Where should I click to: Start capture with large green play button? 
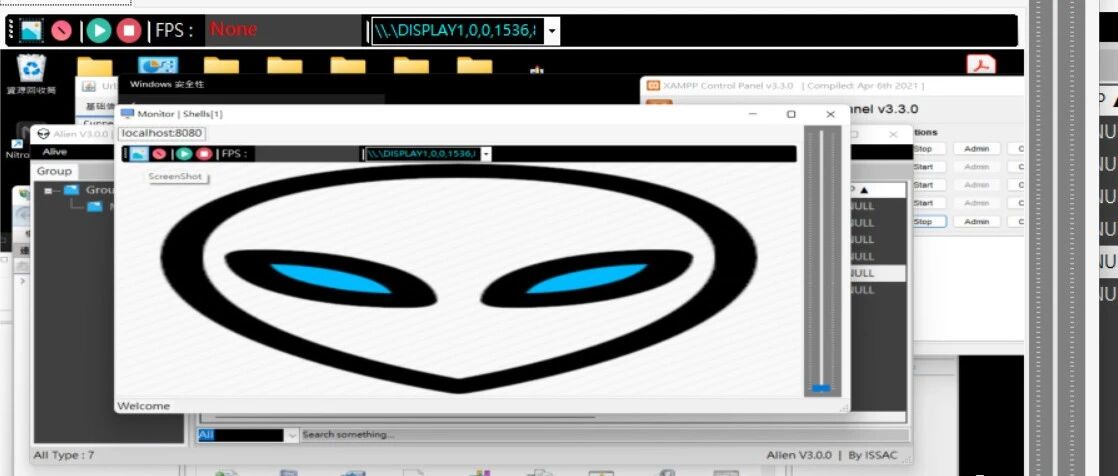point(99,31)
